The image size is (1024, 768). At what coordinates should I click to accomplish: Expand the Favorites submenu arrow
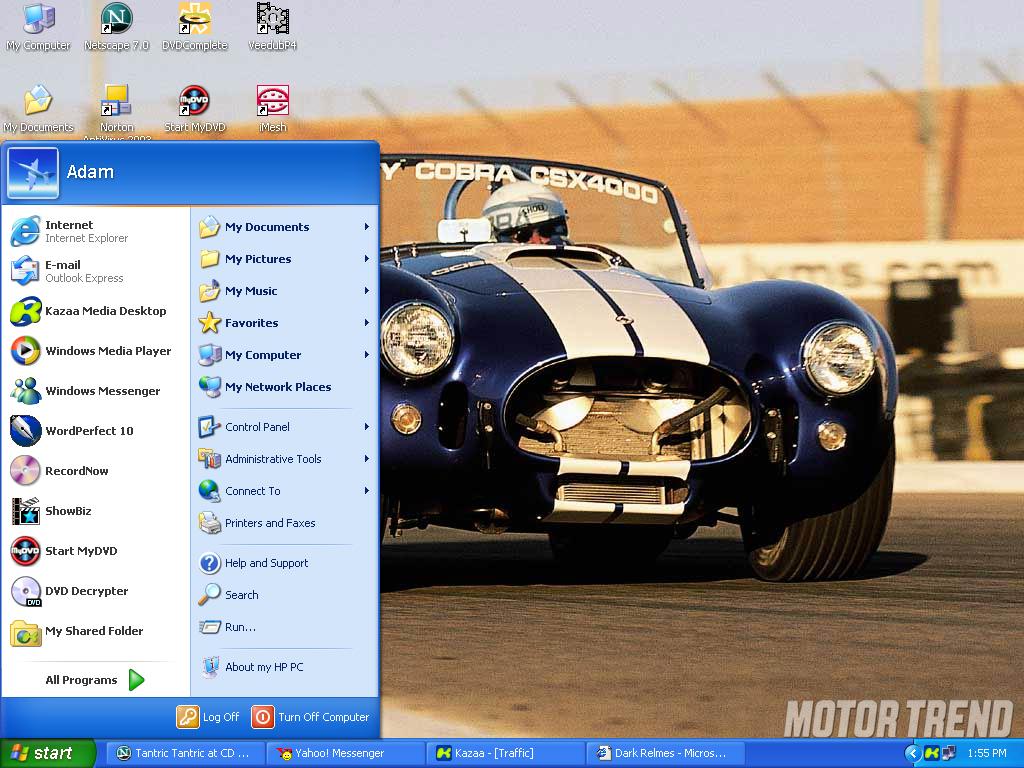[366, 323]
